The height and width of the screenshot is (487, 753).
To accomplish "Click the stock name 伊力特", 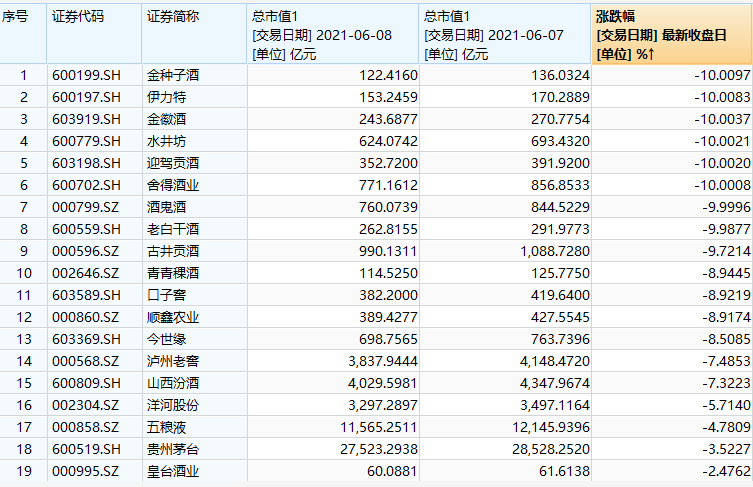I will point(166,97).
